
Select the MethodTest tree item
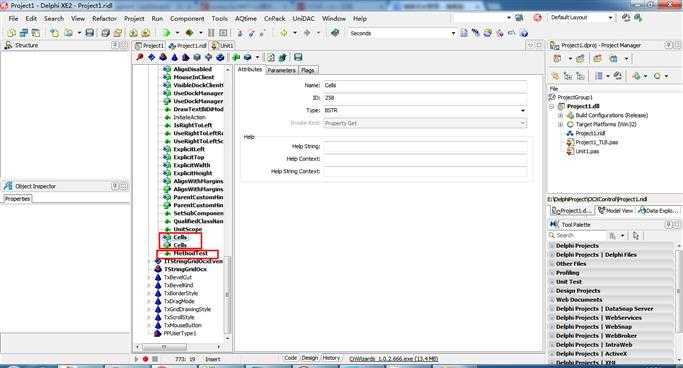pos(190,253)
